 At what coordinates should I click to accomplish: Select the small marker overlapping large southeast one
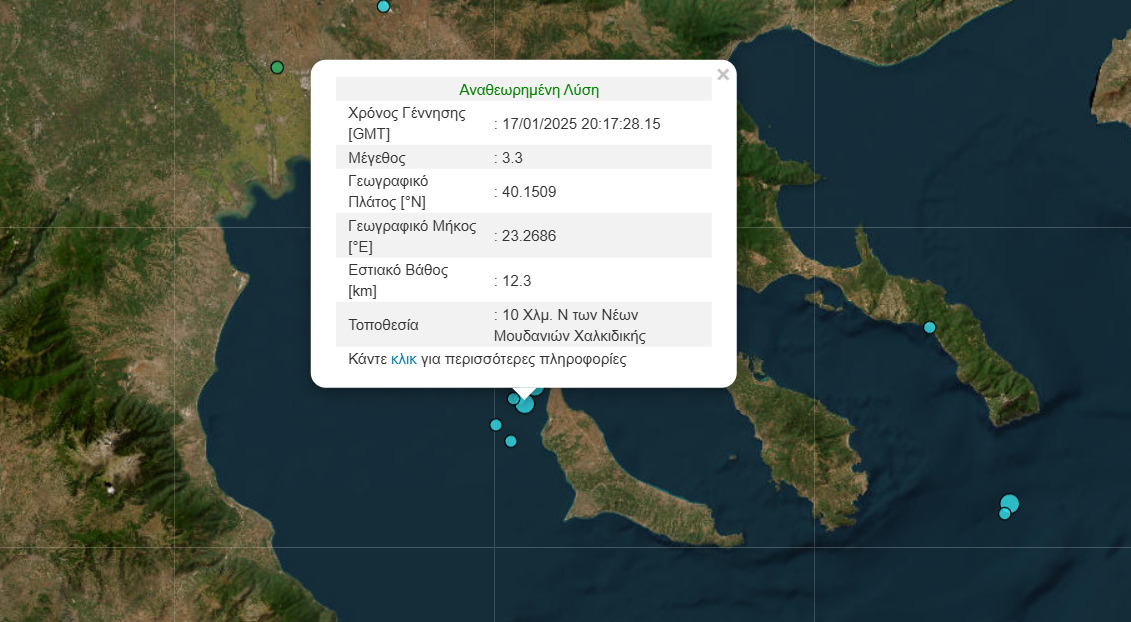pyautogui.click(x=1004, y=514)
